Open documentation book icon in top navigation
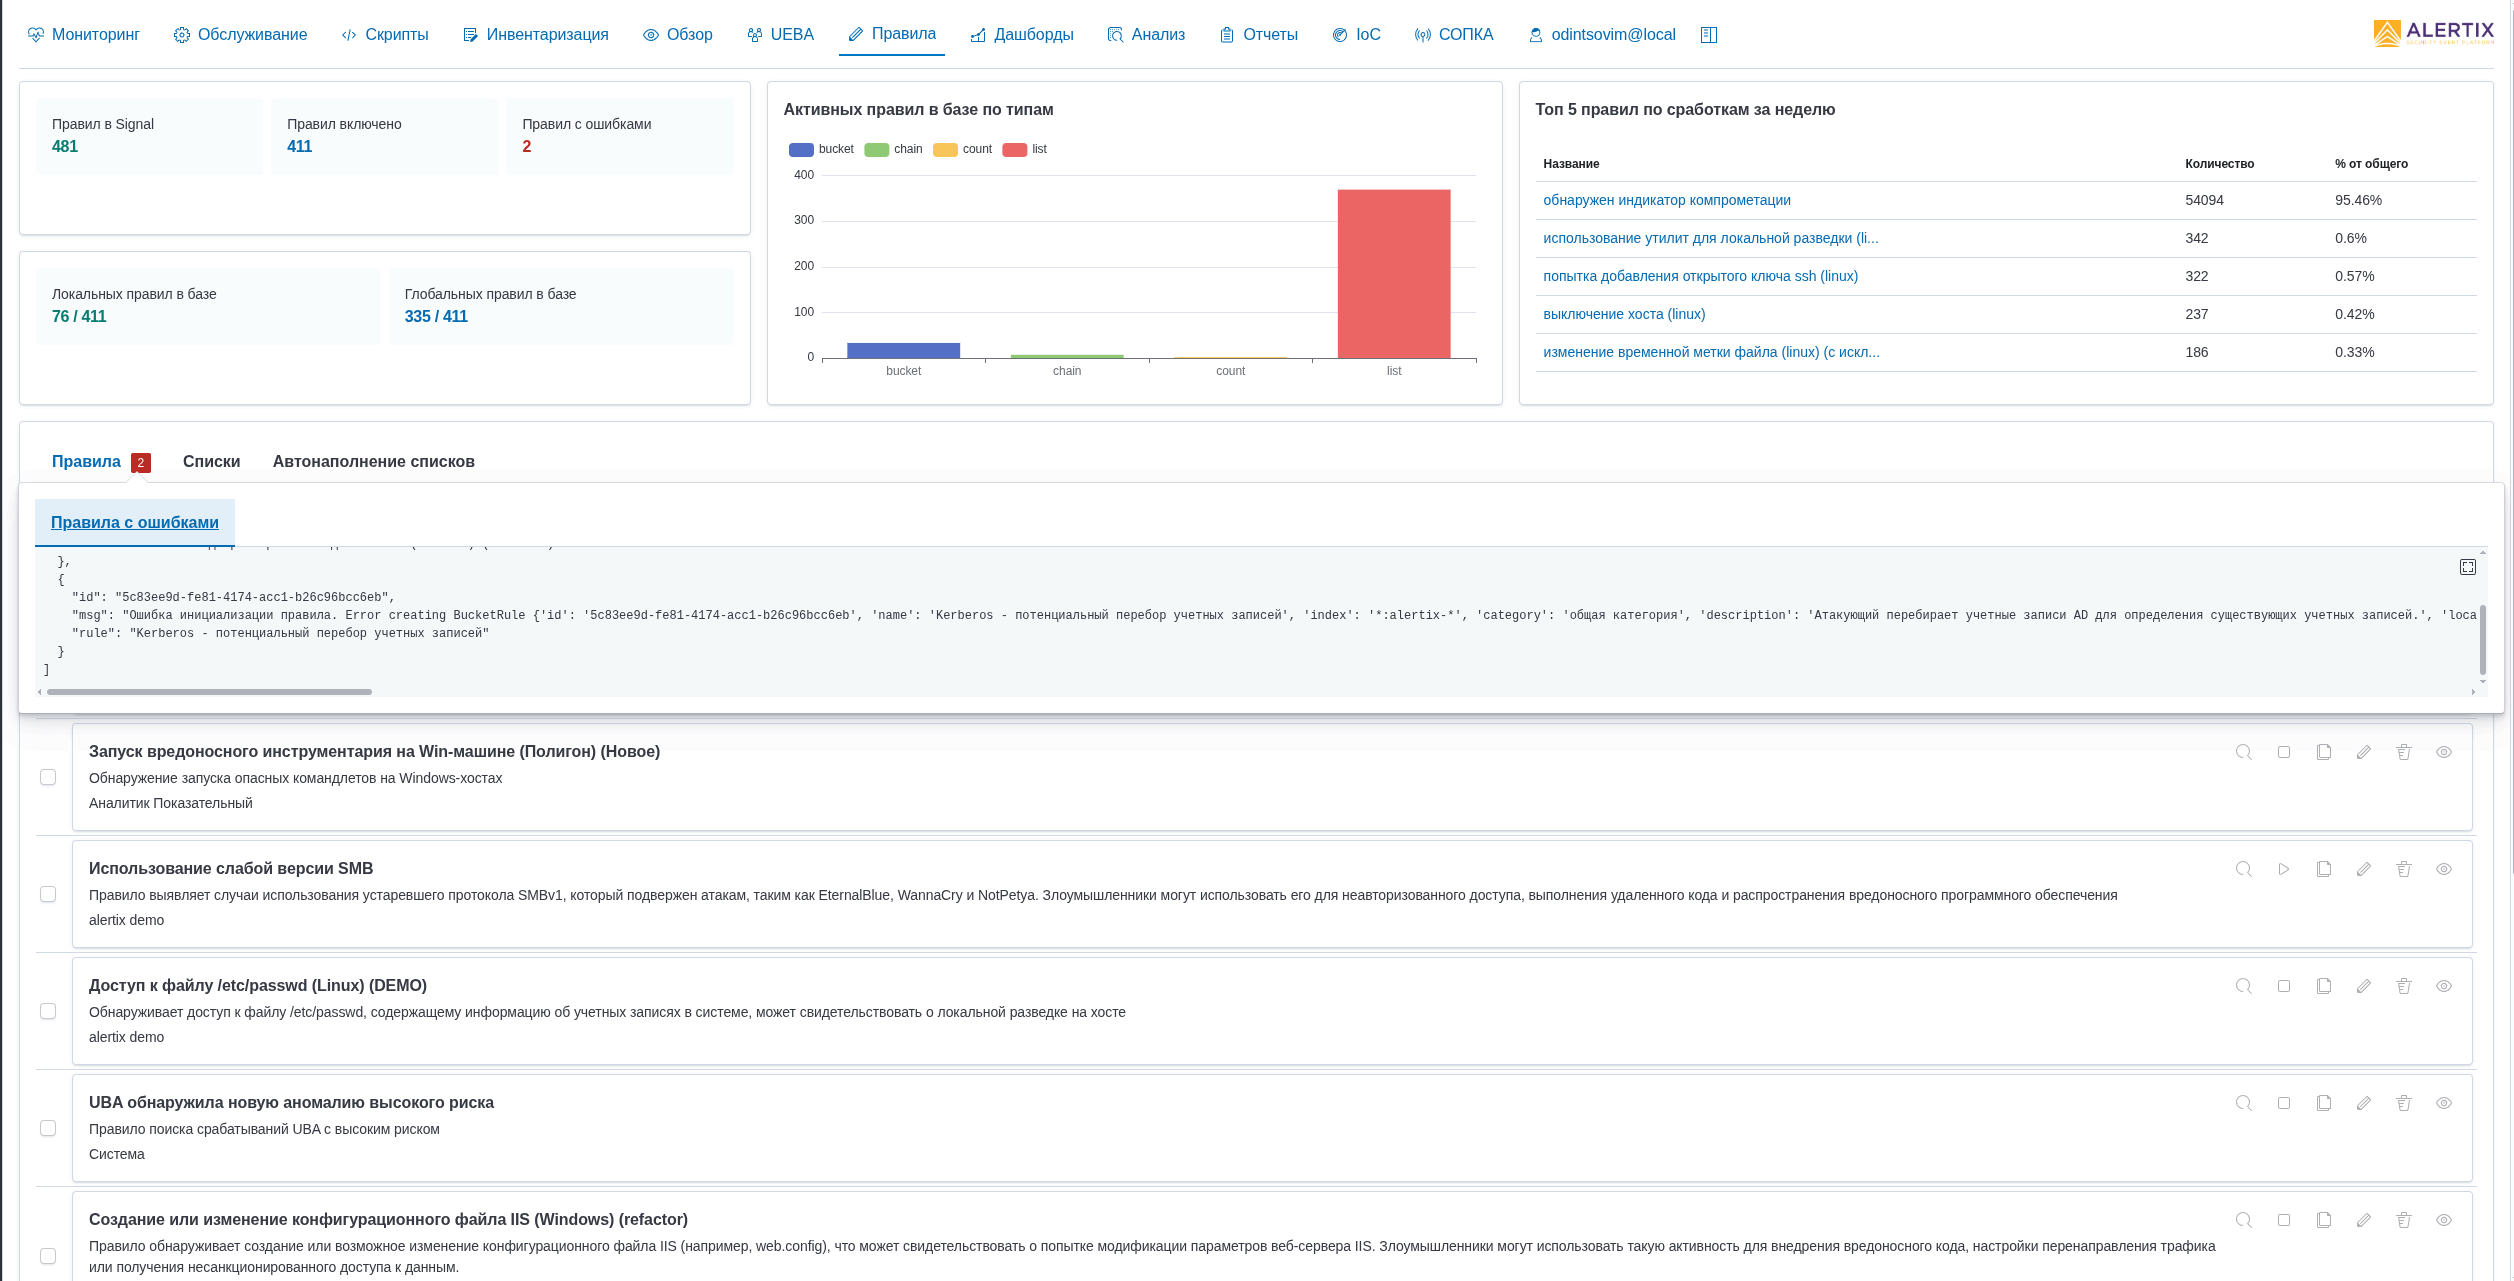The image size is (2514, 1281). click(x=1708, y=35)
